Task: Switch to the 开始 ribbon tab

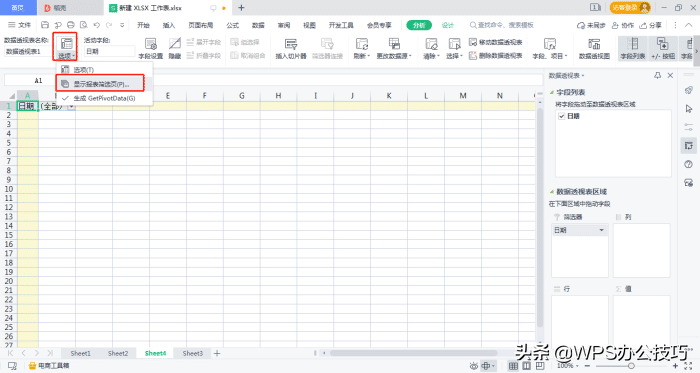Action: coord(143,25)
